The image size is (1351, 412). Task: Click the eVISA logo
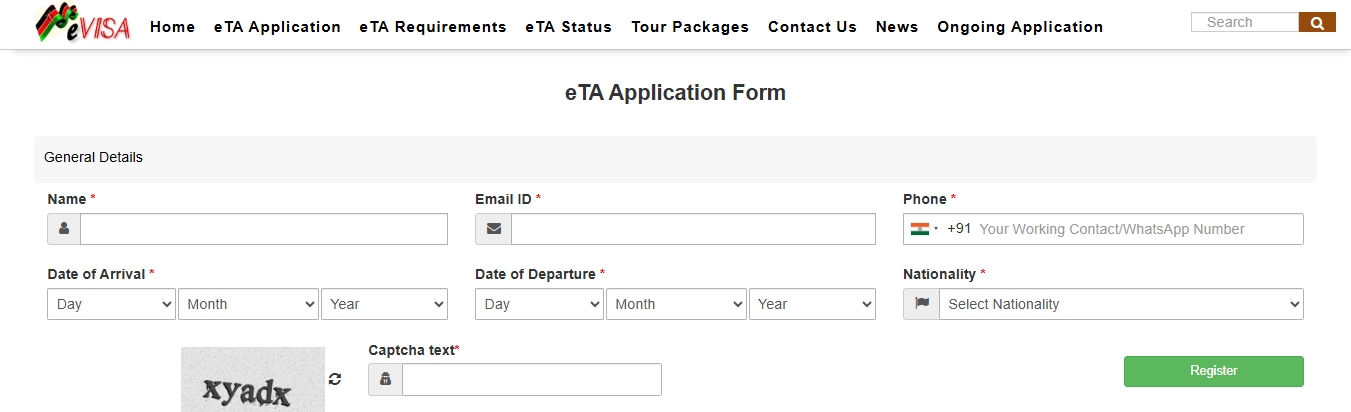click(x=84, y=24)
